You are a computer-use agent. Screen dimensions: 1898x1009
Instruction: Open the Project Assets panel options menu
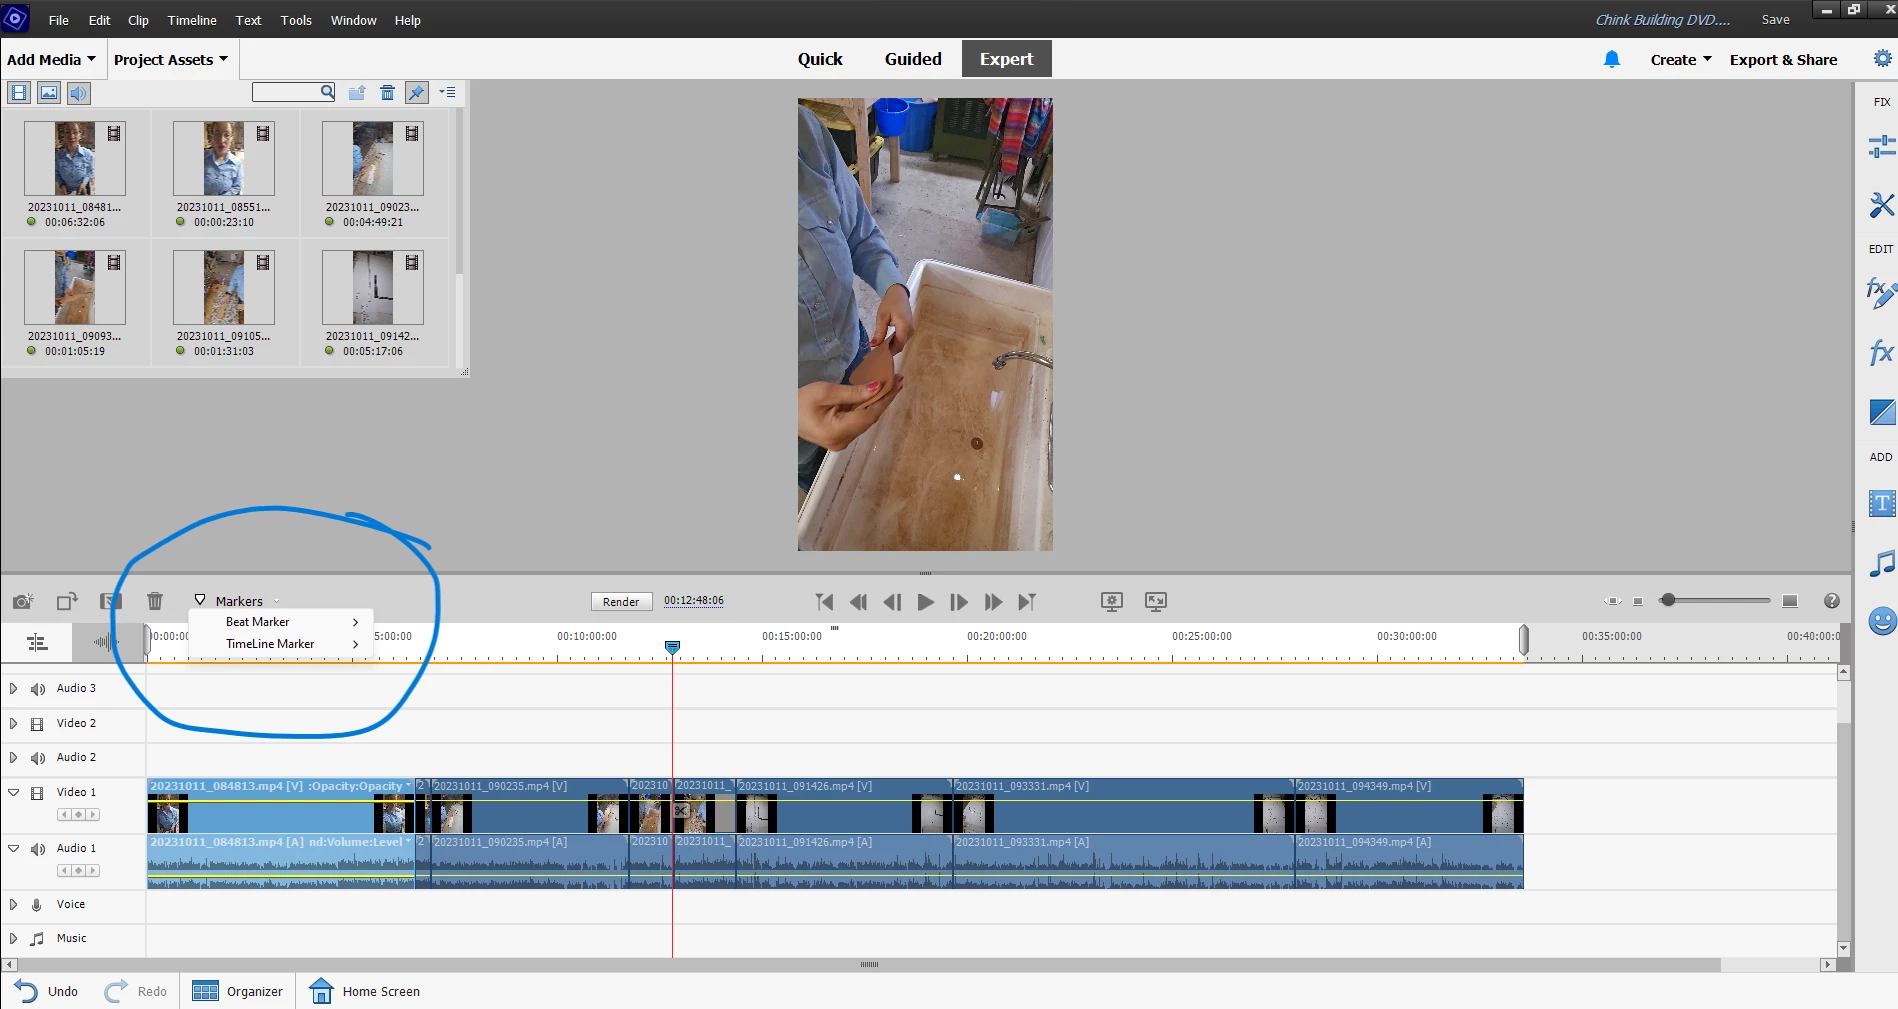[447, 93]
